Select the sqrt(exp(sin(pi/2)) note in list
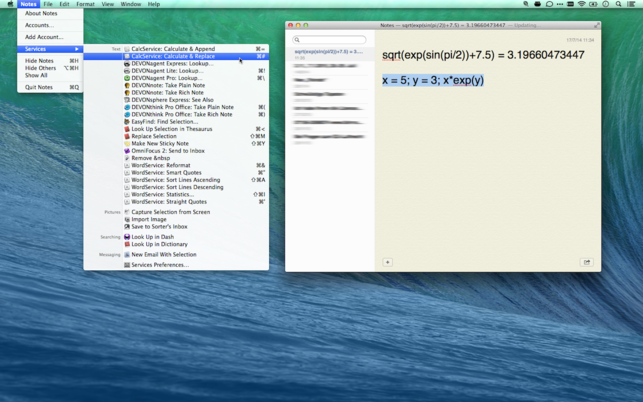This screenshot has width=643, height=402. click(329, 53)
